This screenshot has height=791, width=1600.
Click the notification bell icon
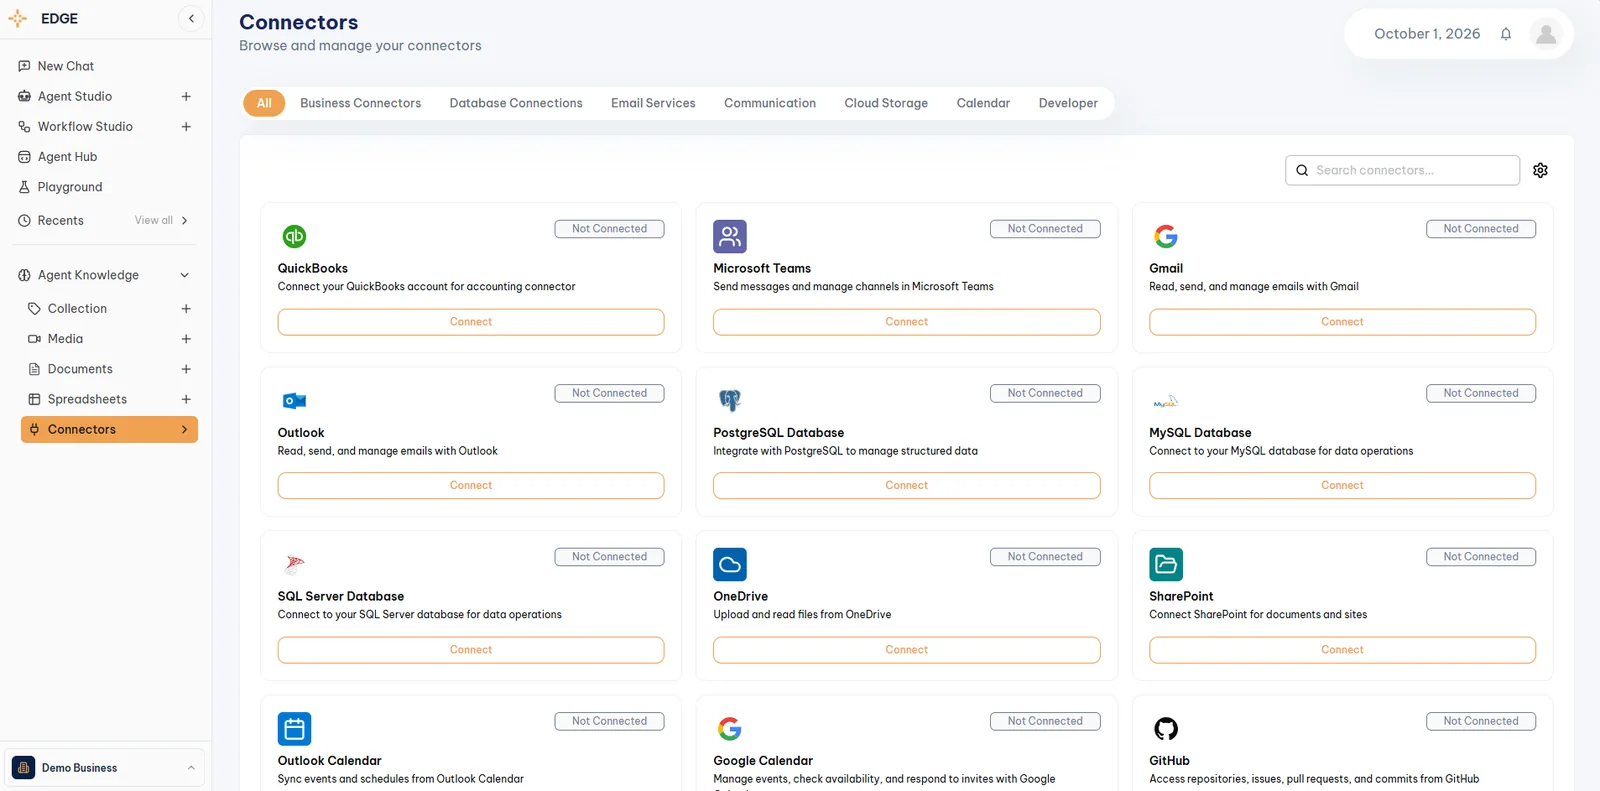(x=1505, y=34)
